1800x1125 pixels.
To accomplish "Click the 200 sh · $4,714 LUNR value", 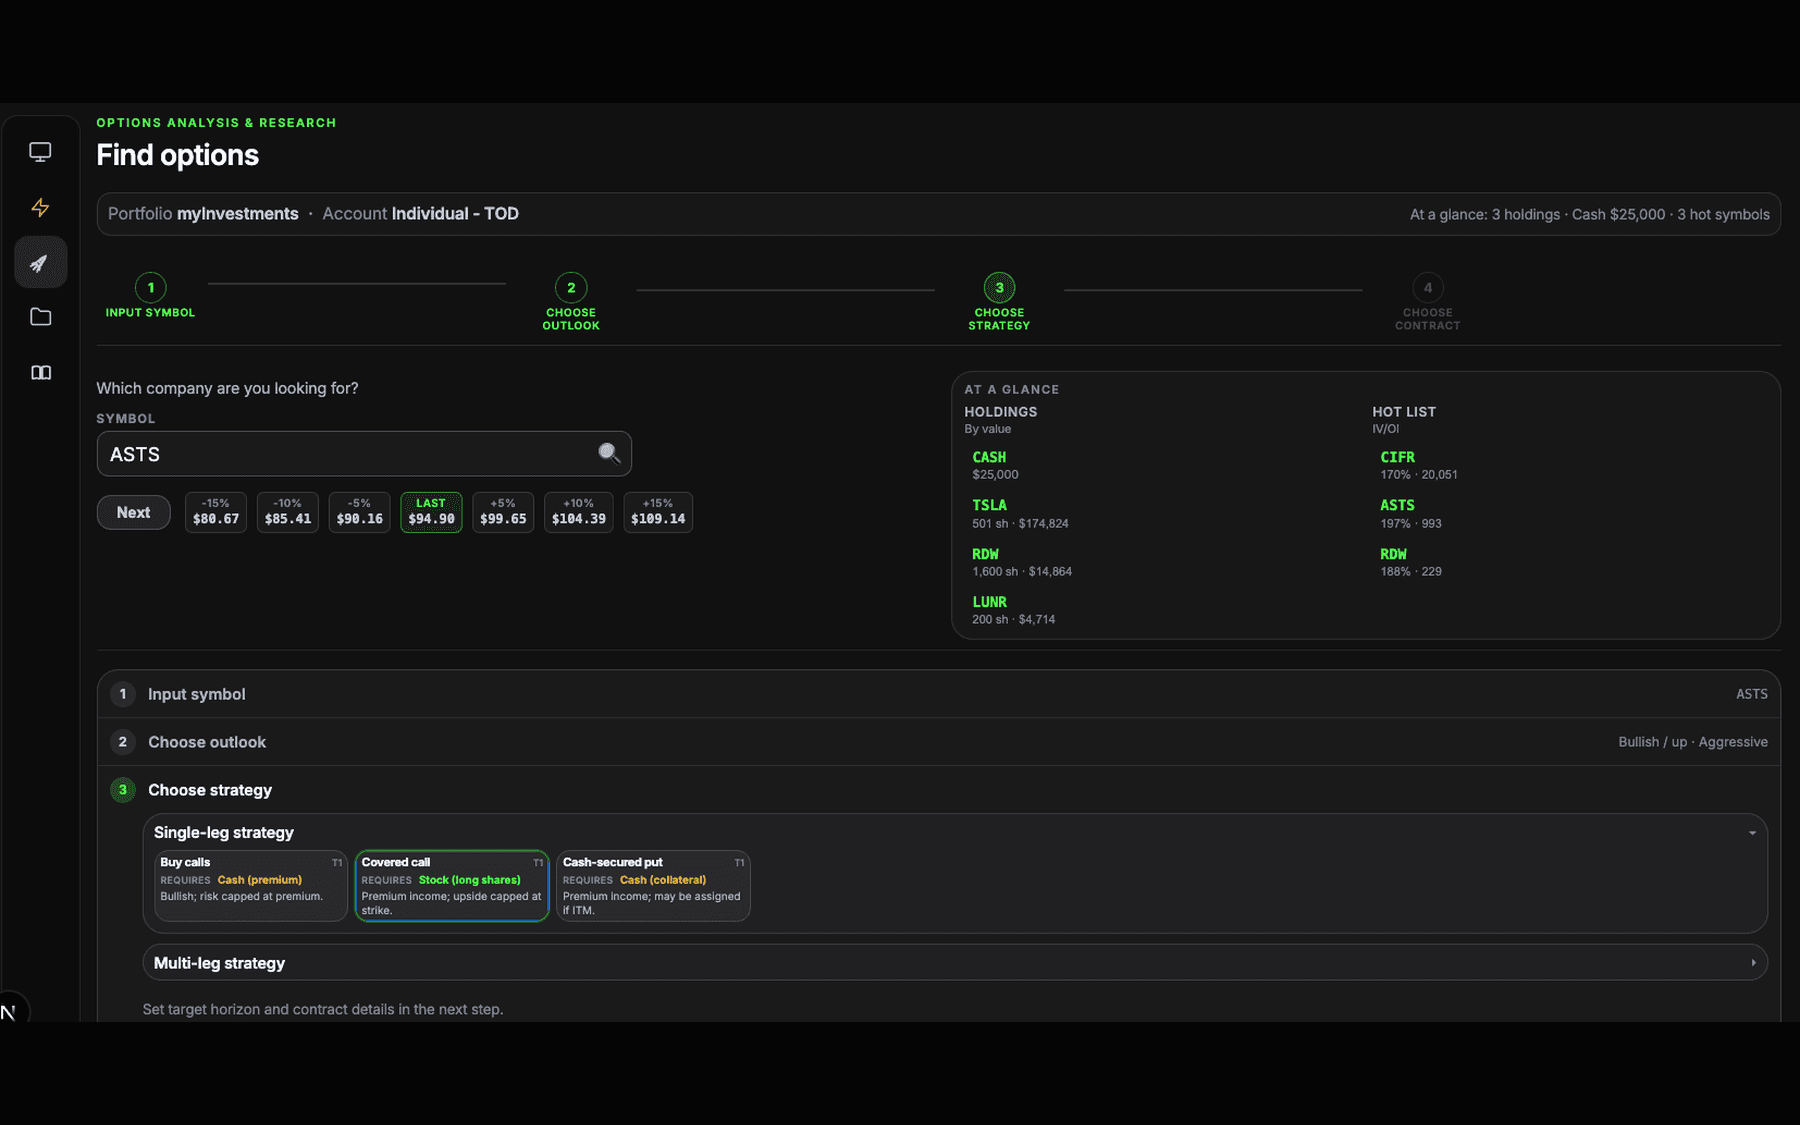I will pyautogui.click(x=1013, y=620).
